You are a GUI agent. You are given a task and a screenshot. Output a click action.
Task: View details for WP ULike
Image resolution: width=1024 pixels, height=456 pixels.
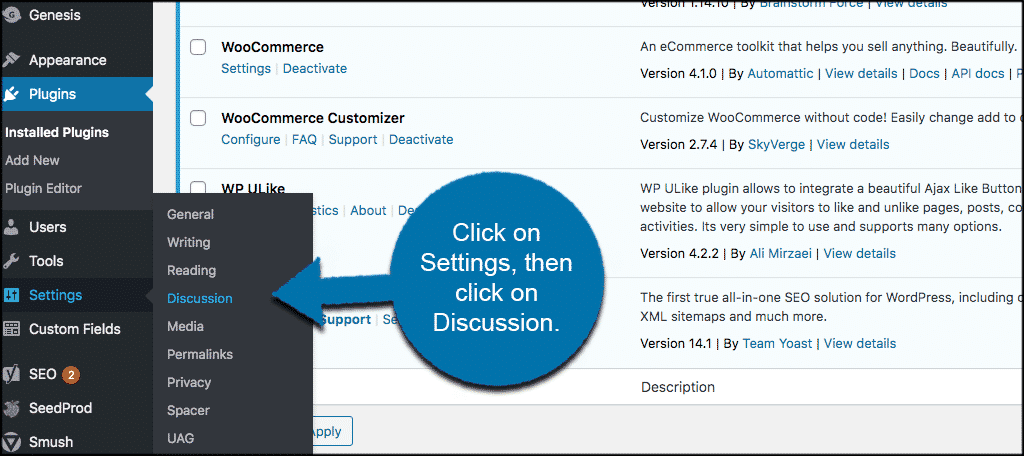(x=859, y=253)
